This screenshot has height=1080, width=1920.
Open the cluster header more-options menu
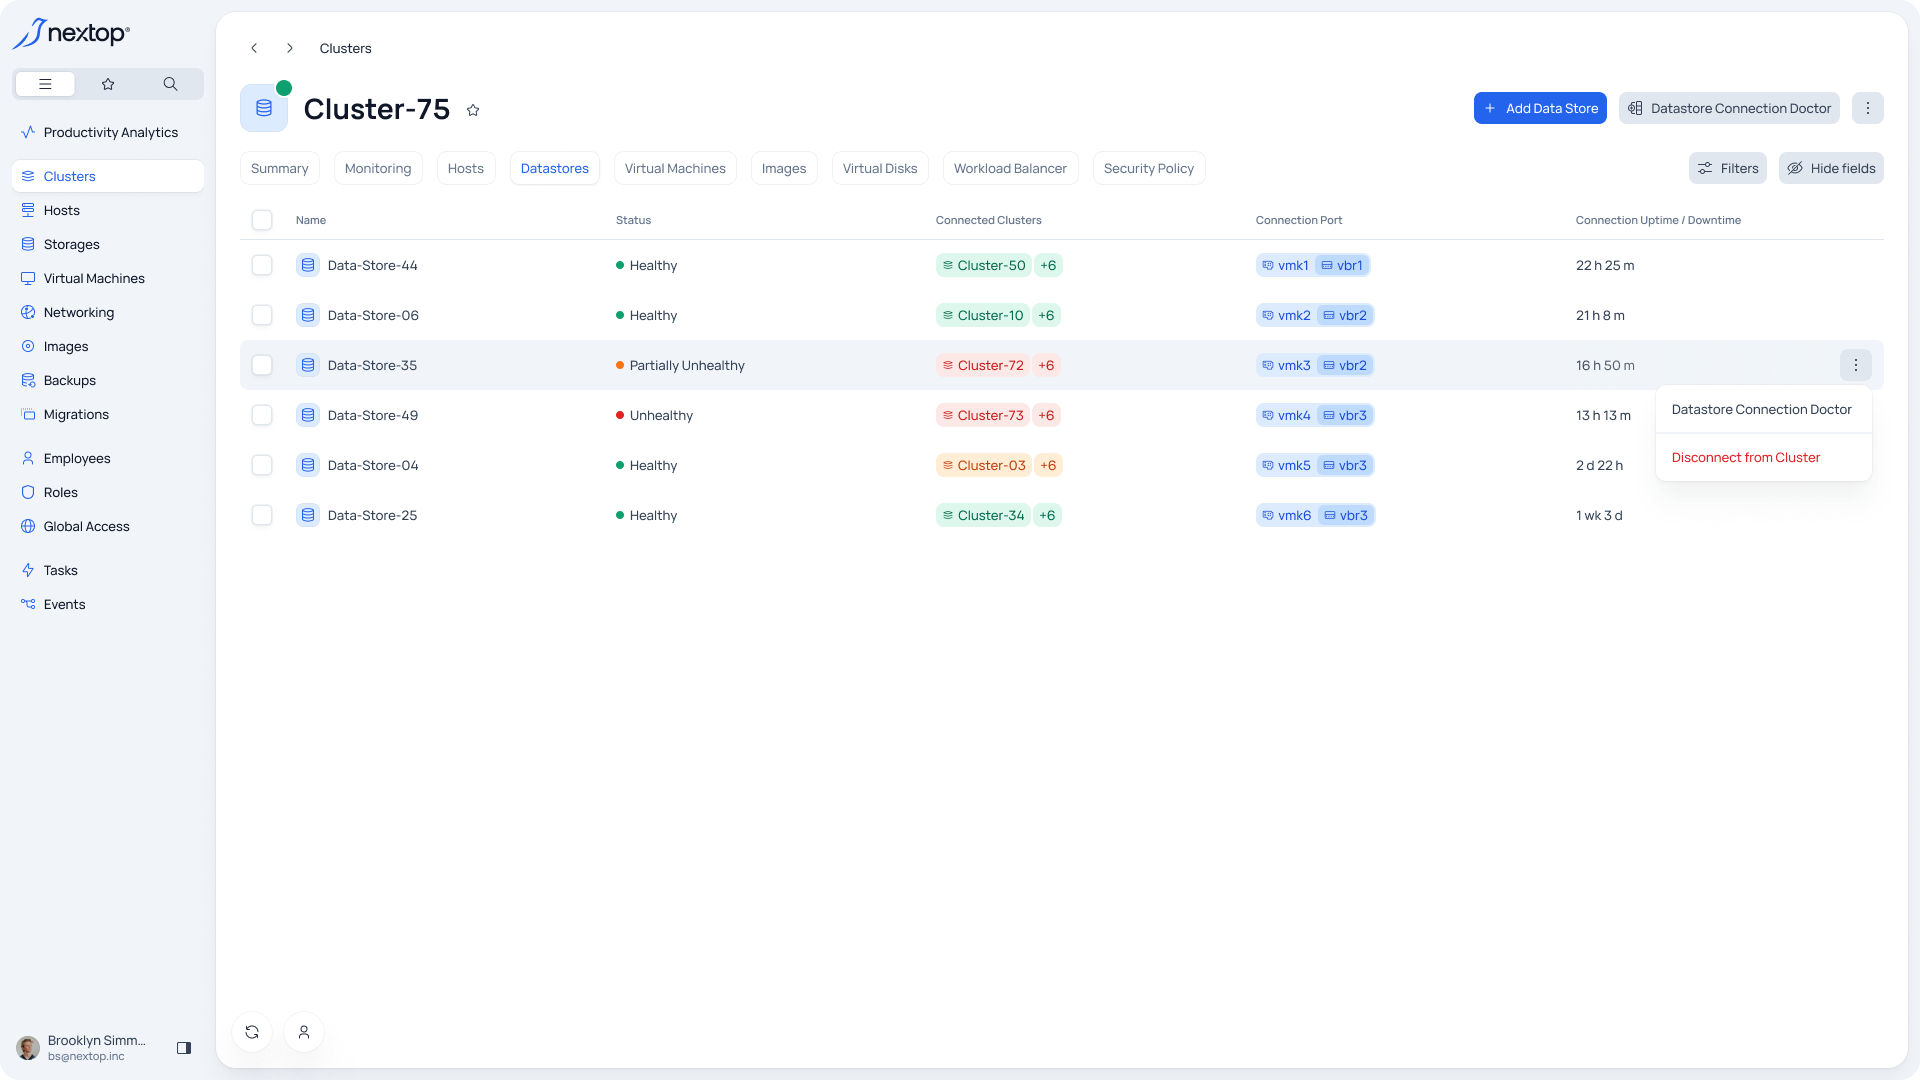point(1867,108)
